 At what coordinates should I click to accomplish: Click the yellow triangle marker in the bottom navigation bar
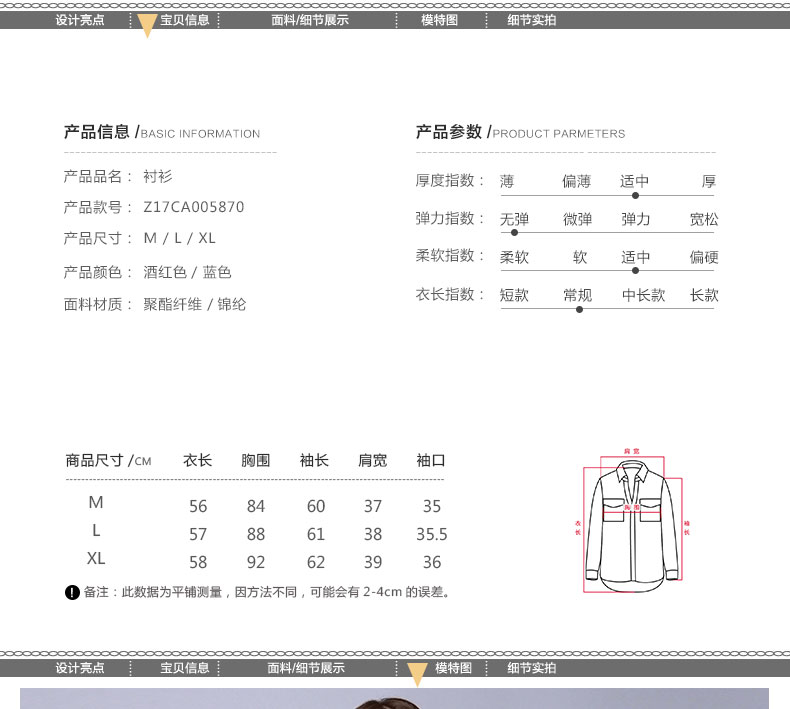pyautogui.click(x=418, y=675)
